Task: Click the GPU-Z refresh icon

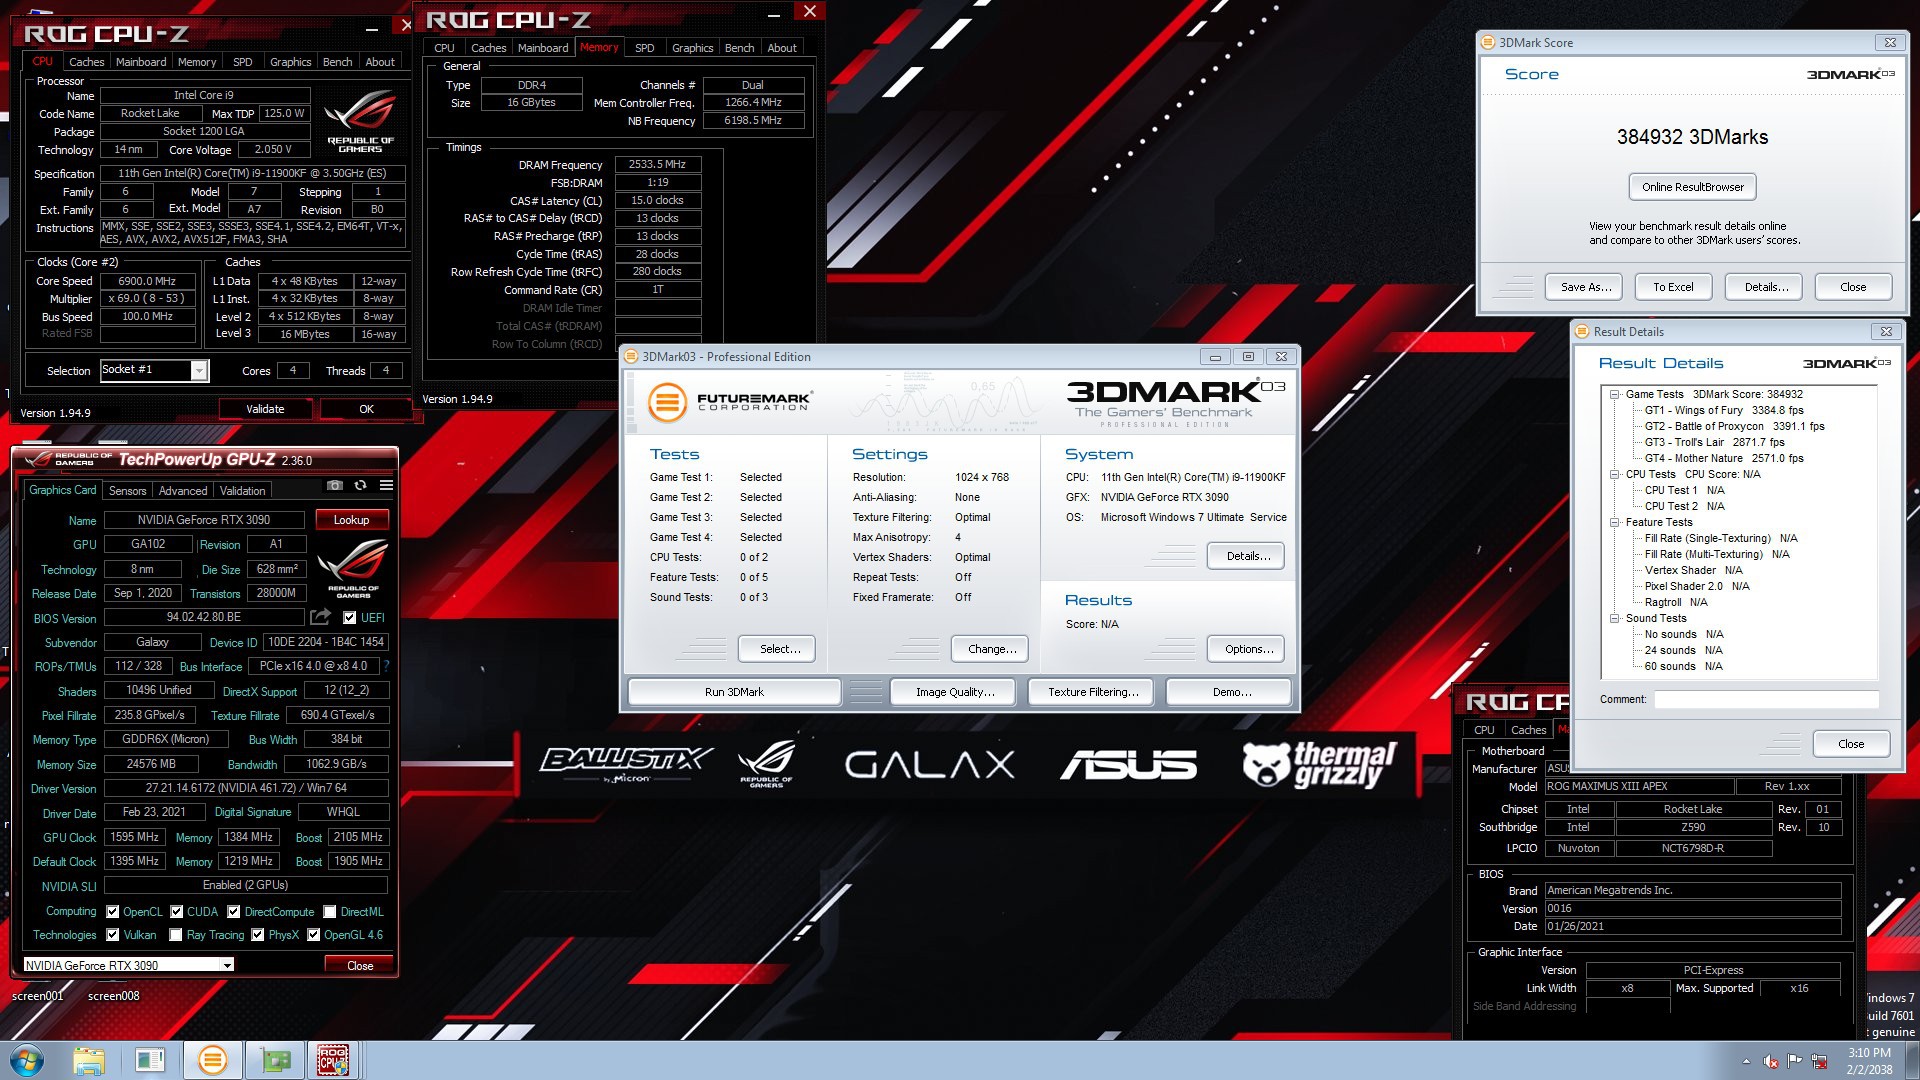Action: pos(360,485)
